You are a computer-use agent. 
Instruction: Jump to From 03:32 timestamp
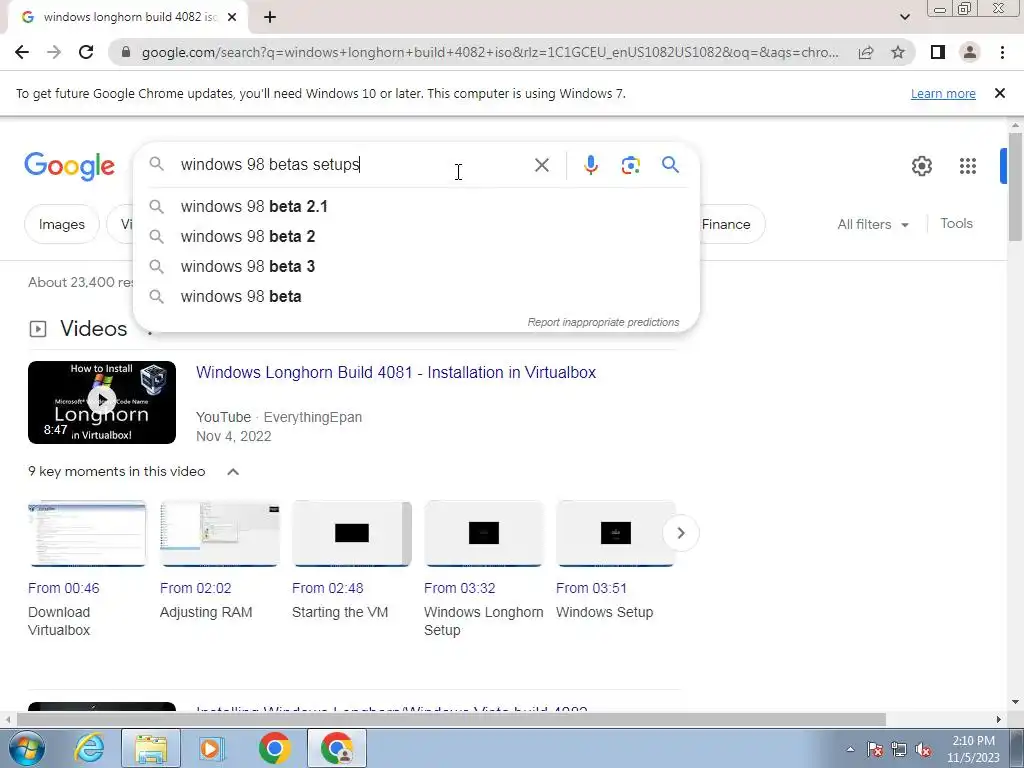(459, 588)
